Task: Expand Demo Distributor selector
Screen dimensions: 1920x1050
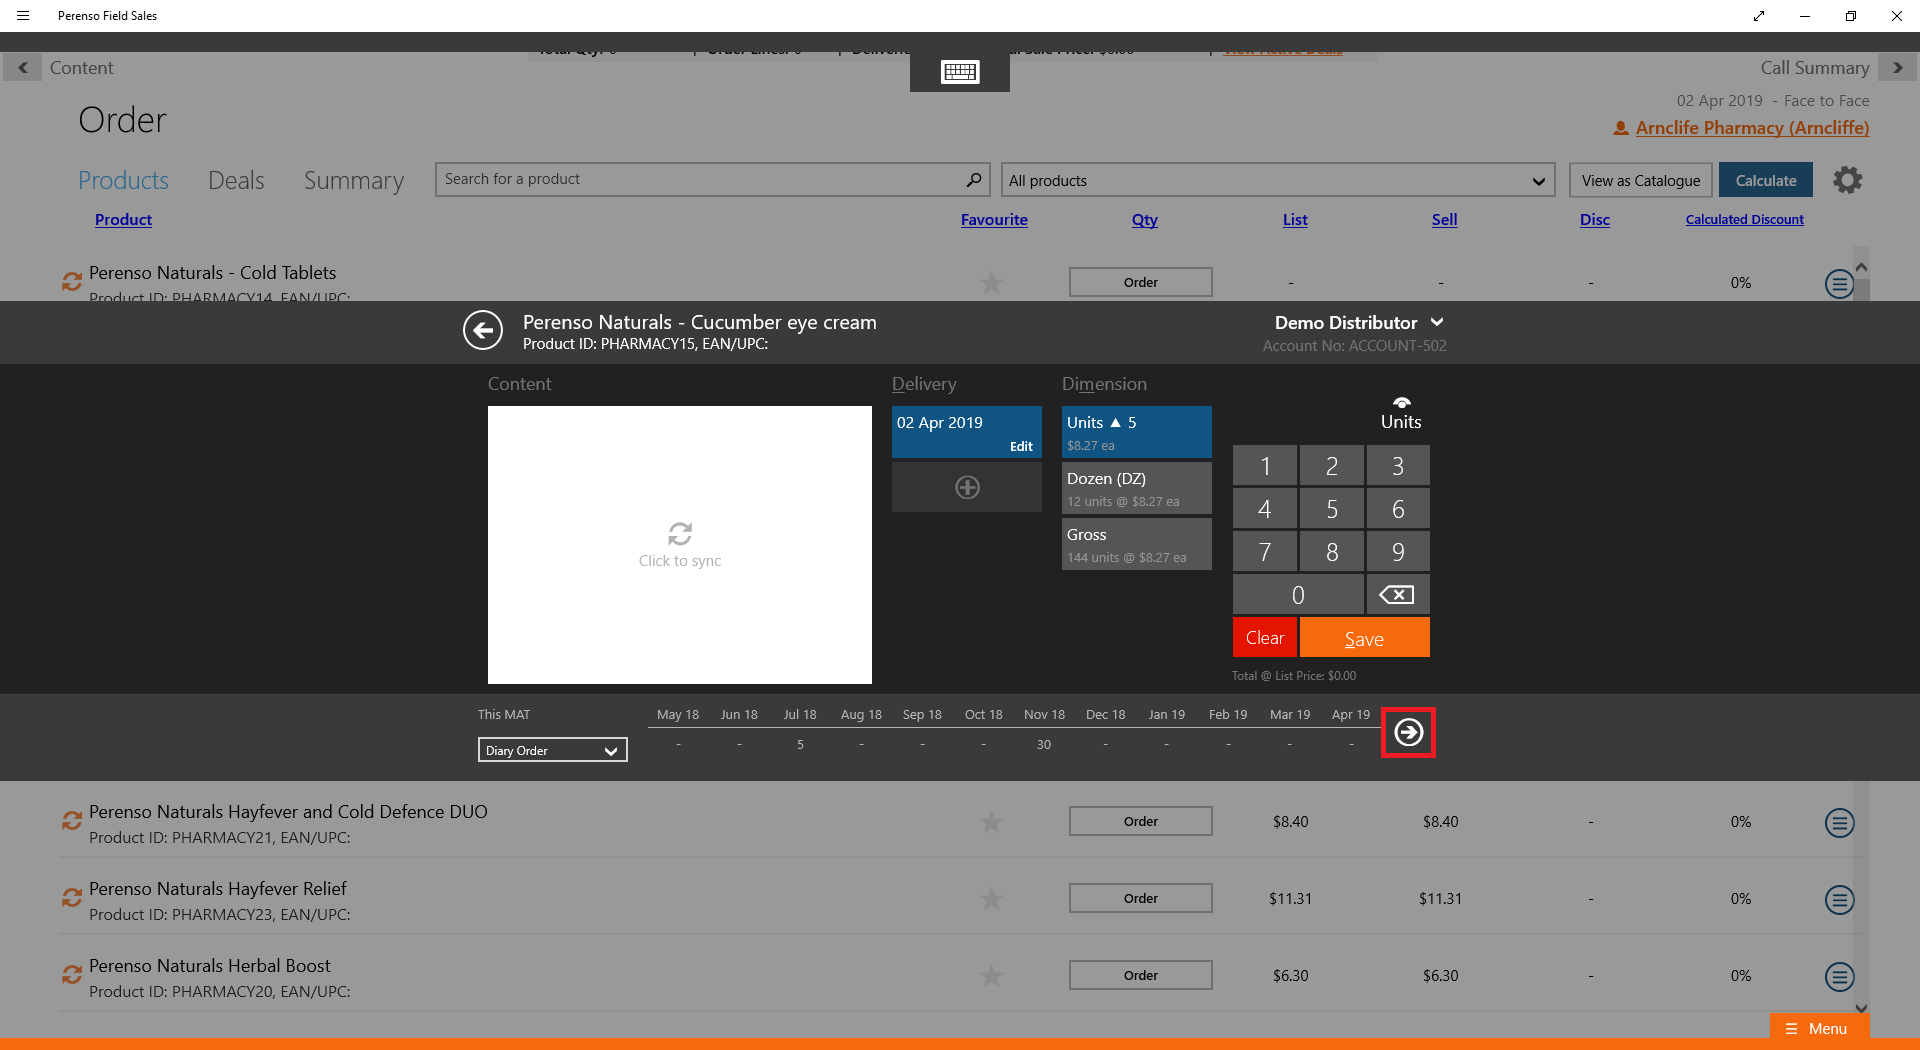Action: coord(1437,322)
